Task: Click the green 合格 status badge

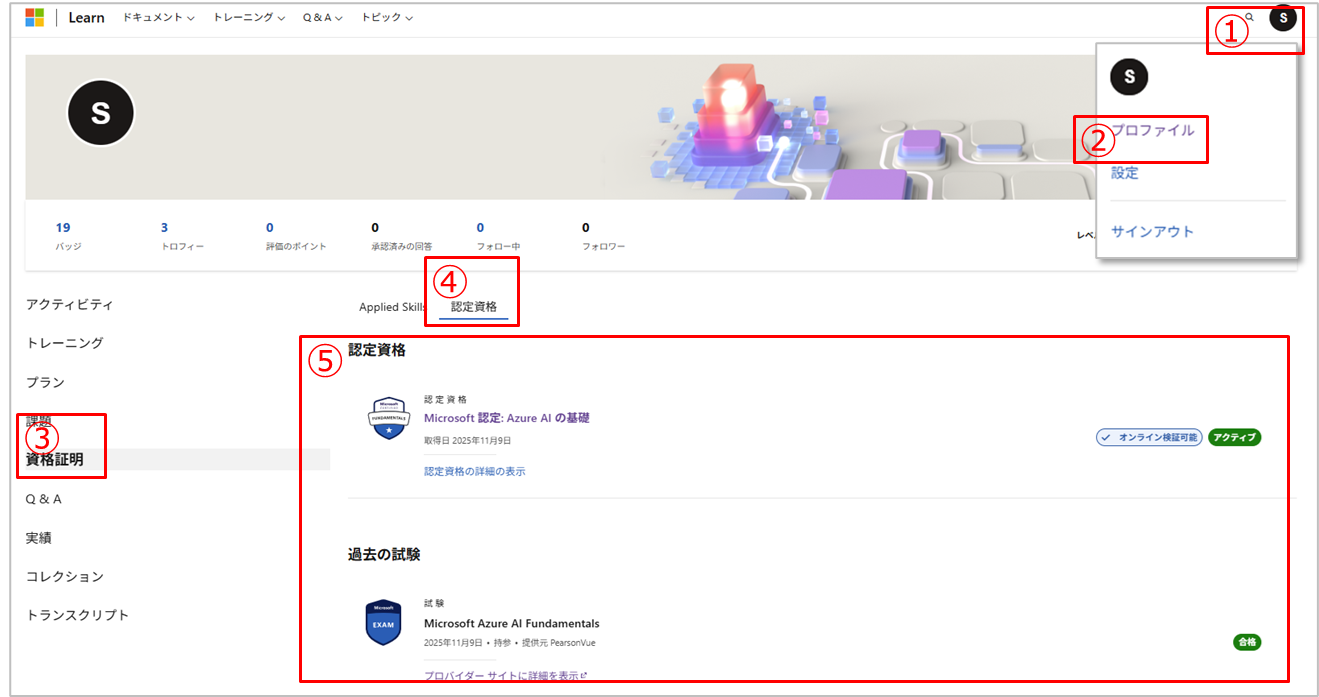Action: point(1247,642)
